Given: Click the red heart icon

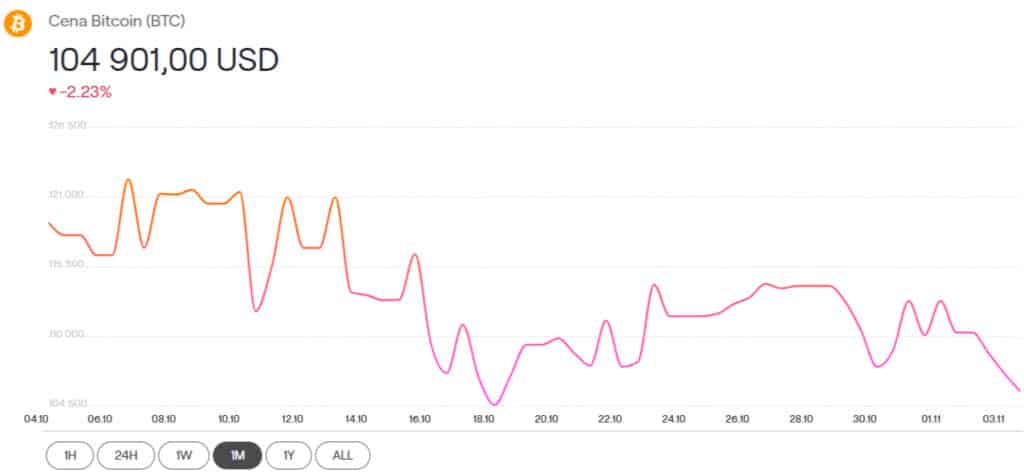Looking at the screenshot, I should pyautogui.click(x=52, y=91).
